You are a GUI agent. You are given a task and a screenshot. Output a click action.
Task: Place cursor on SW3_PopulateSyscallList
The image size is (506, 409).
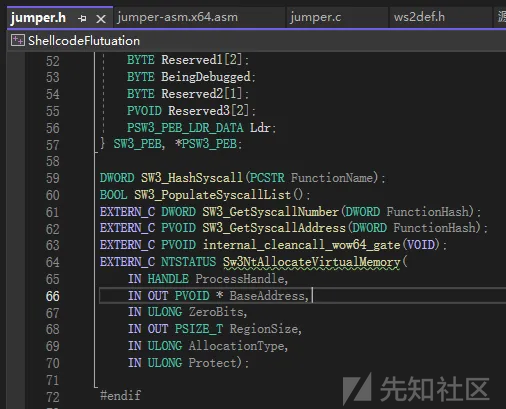(212, 195)
